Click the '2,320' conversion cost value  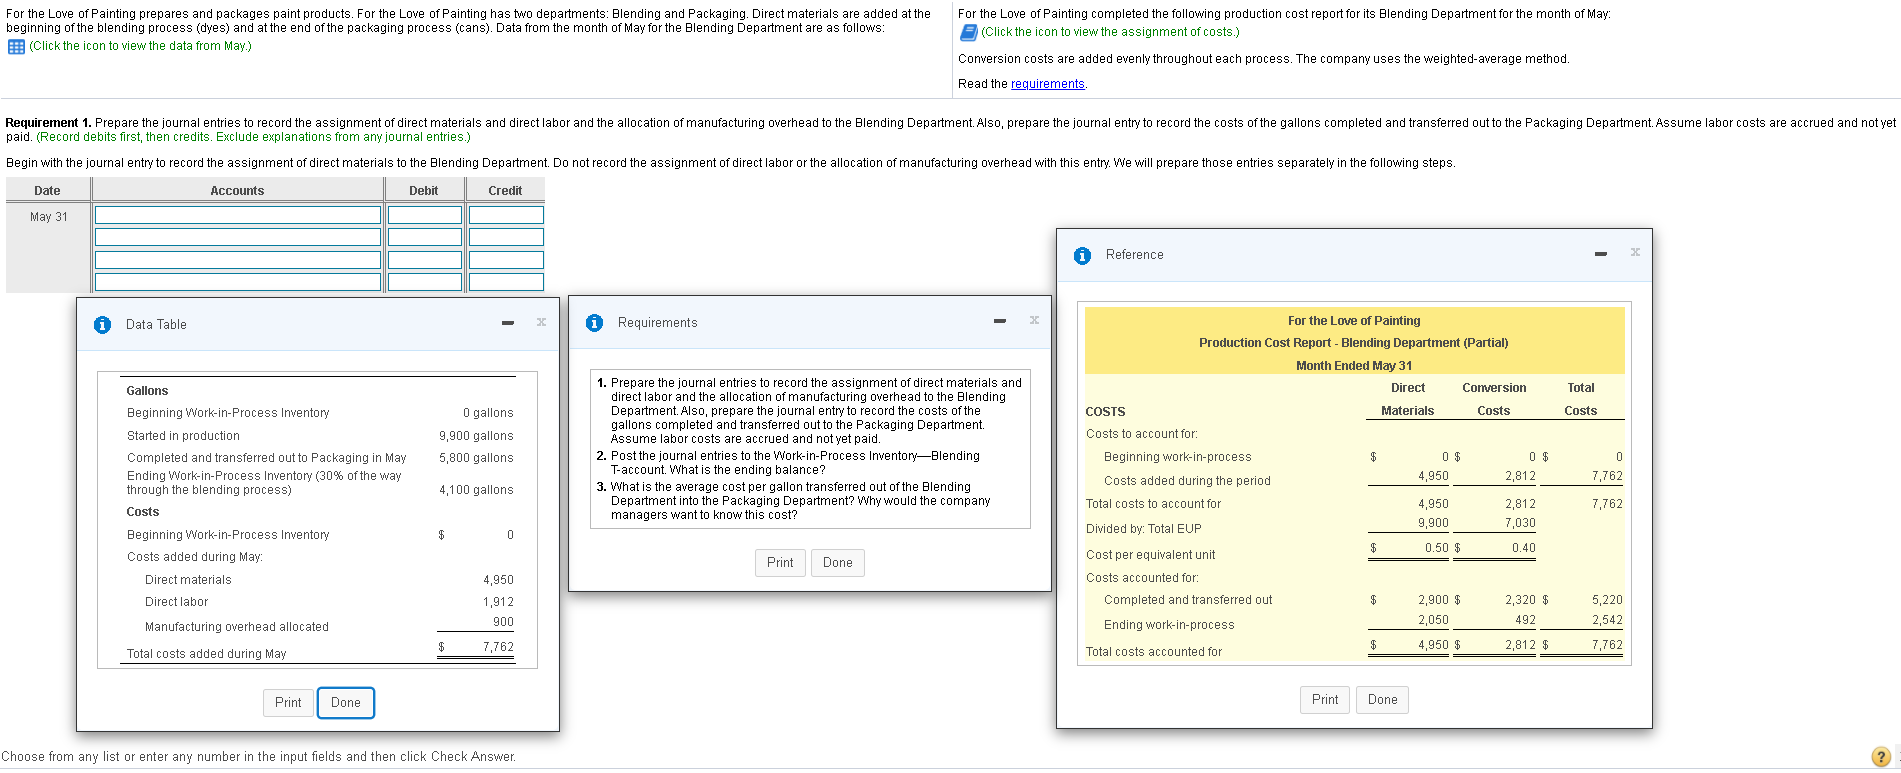pyautogui.click(x=1520, y=600)
